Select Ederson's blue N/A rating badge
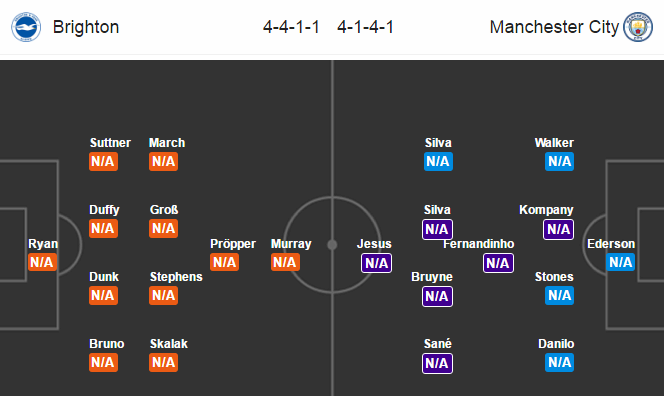Viewport: 664px width, 396px height. [620, 262]
